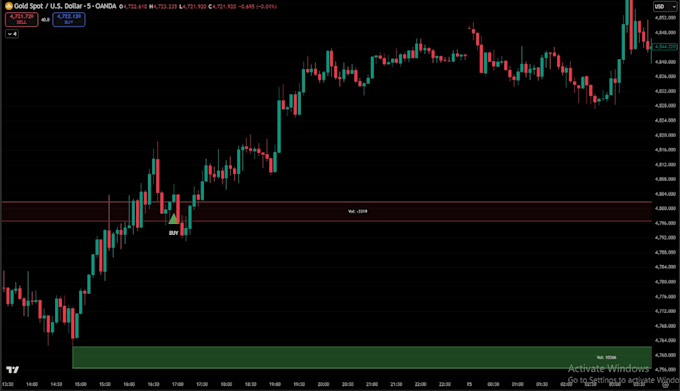The image size is (680, 391).
Task: Click the price change -0.695 (-0.01%)
Action: pos(258,7)
